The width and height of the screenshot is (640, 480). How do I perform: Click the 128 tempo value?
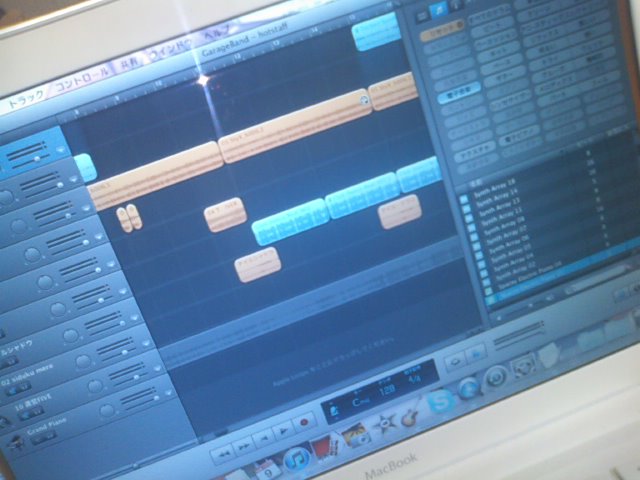click(386, 391)
